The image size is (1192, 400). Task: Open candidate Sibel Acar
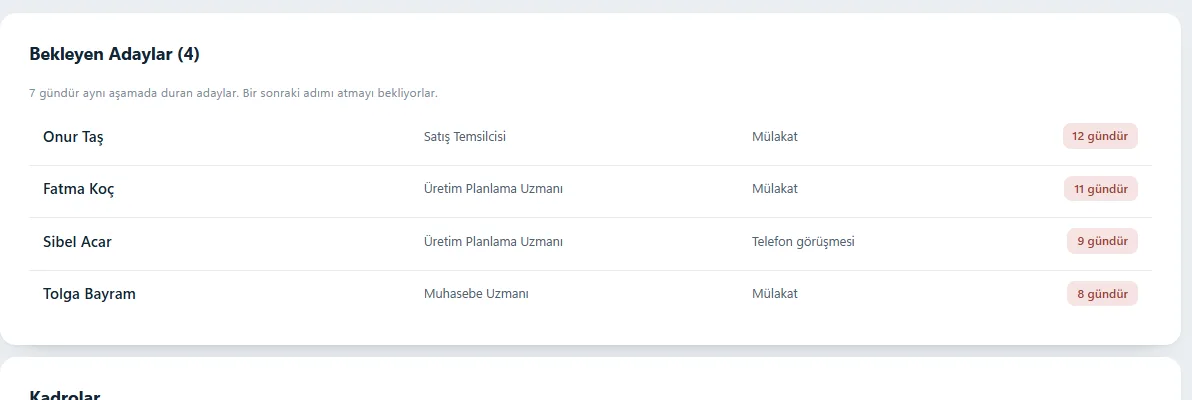78,242
